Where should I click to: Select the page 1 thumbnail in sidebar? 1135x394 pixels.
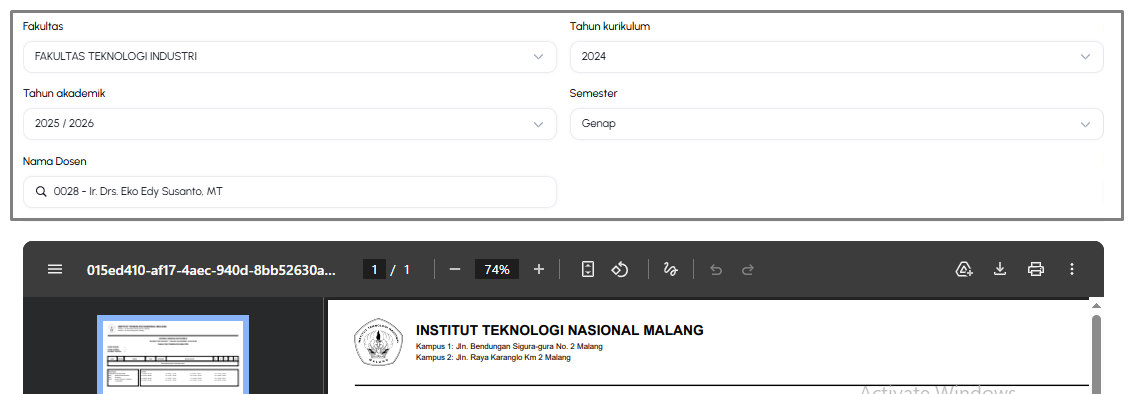tap(173, 355)
